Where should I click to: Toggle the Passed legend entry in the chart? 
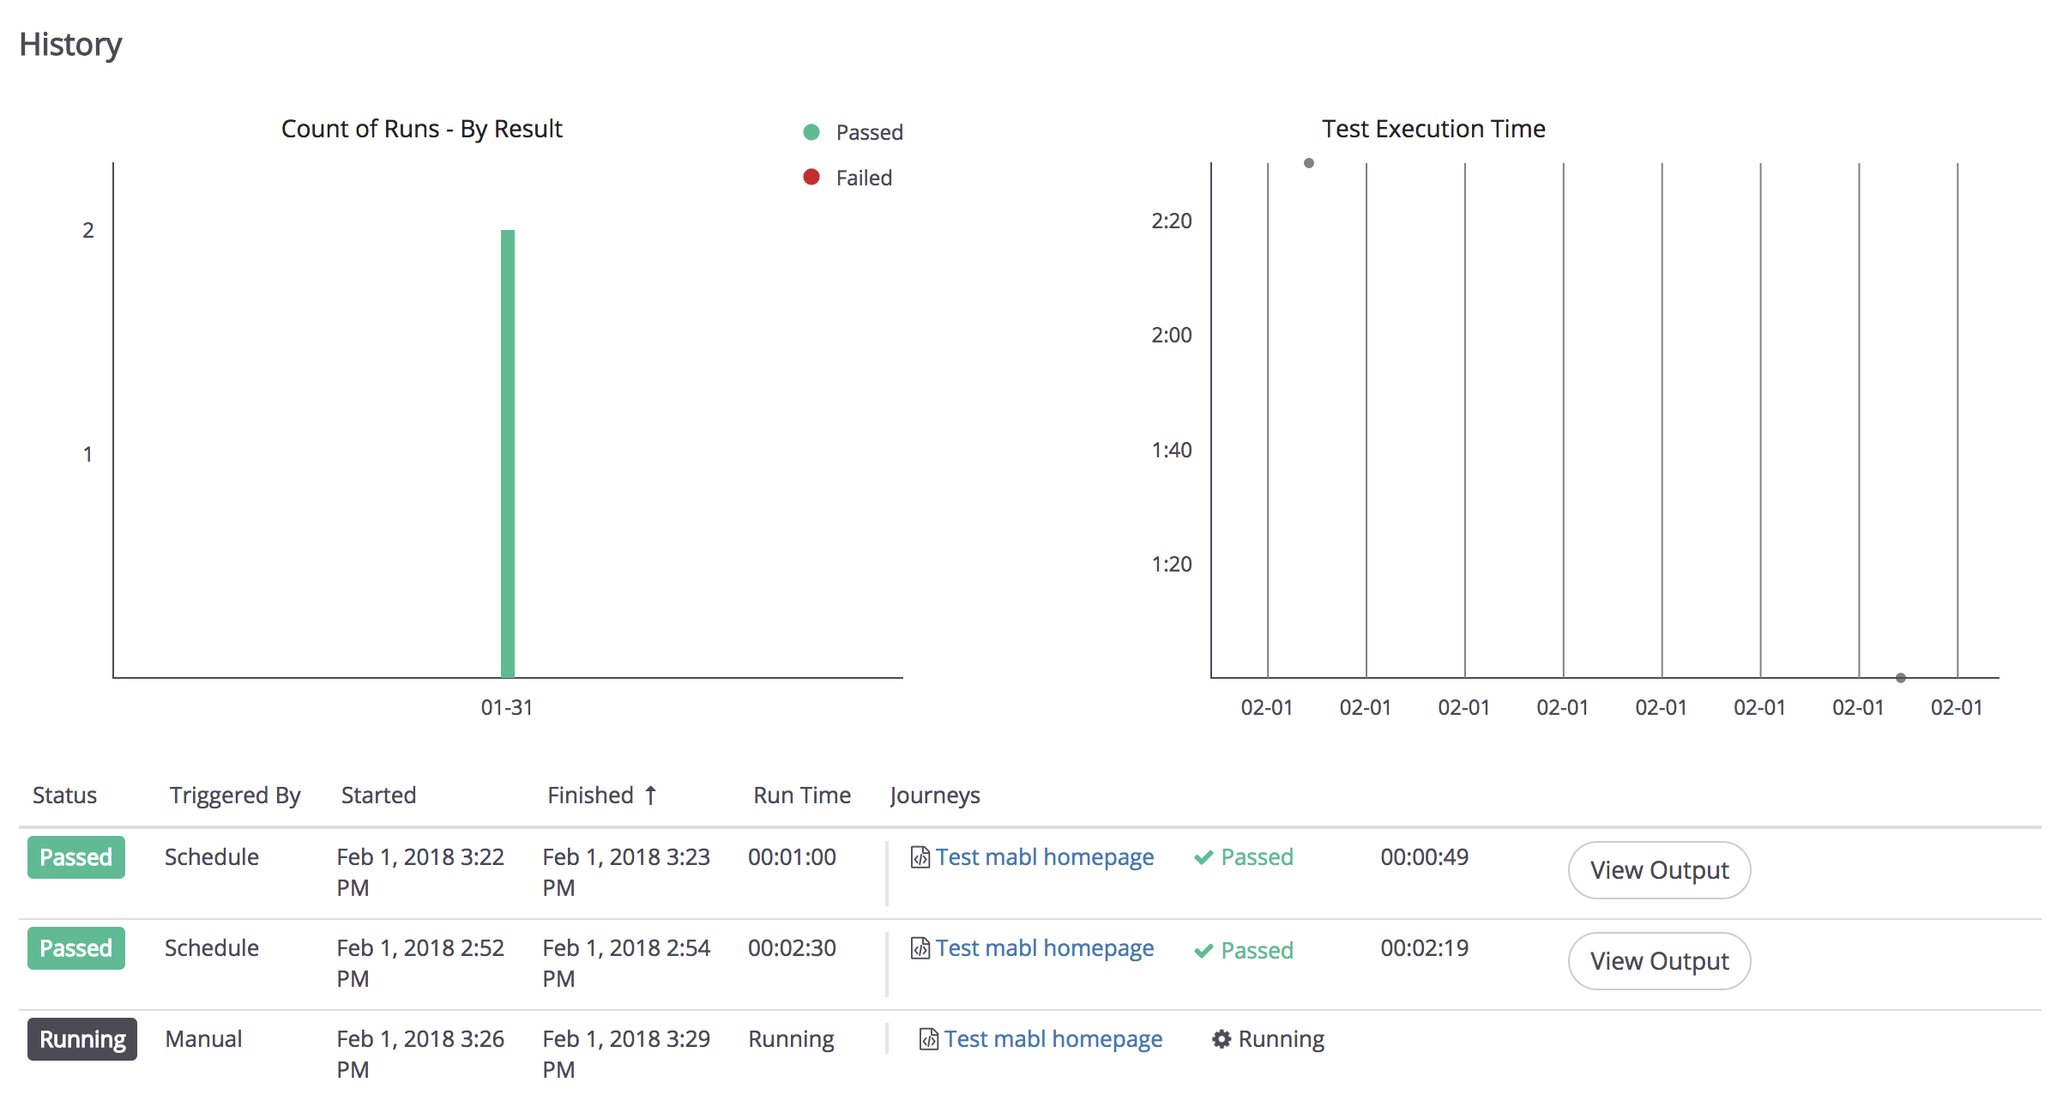coord(854,132)
